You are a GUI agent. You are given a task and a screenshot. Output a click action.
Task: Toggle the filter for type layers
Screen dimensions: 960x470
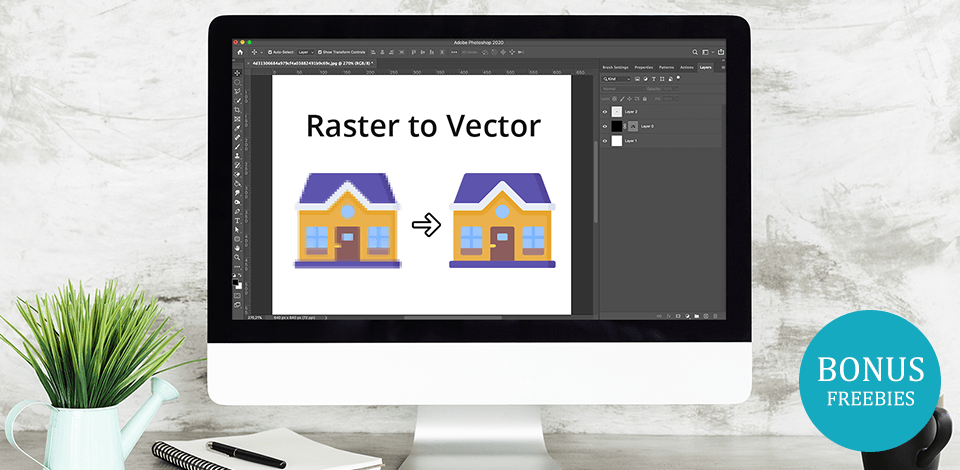[654, 79]
